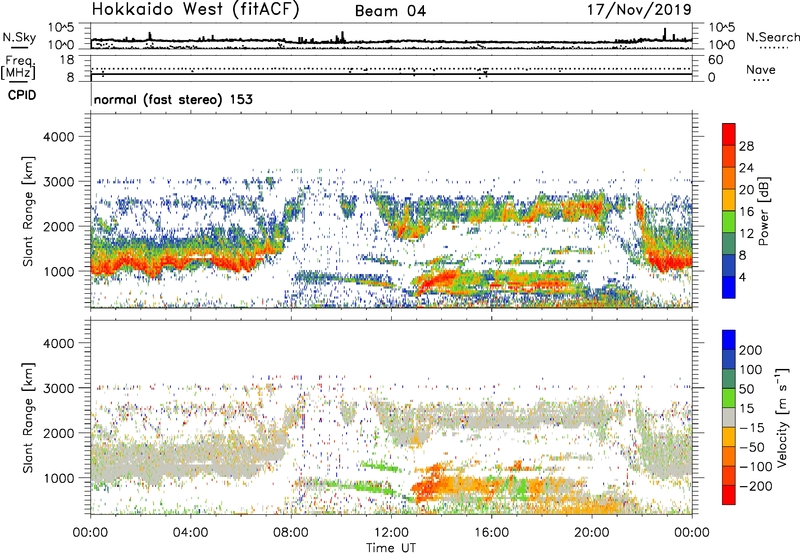800x554 pixels.
Task: Click the date label "17/Nov/2019"
Action: (639, 9)
